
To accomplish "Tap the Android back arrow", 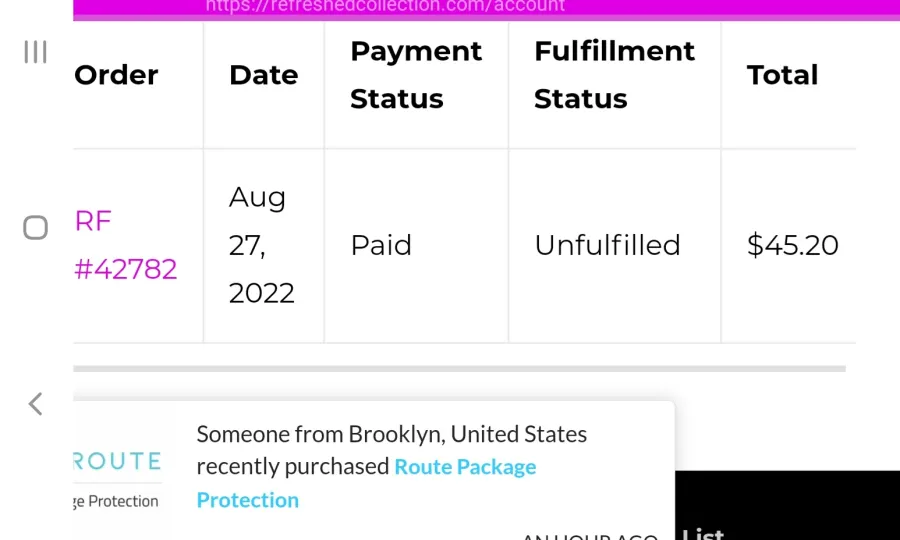I will click(35, 404).
